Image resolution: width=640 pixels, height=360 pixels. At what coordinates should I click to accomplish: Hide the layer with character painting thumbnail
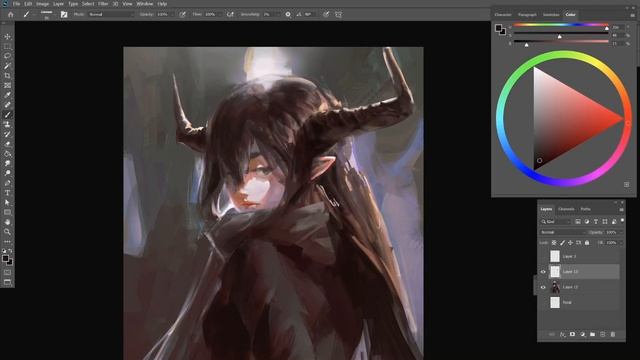[543, 287]
